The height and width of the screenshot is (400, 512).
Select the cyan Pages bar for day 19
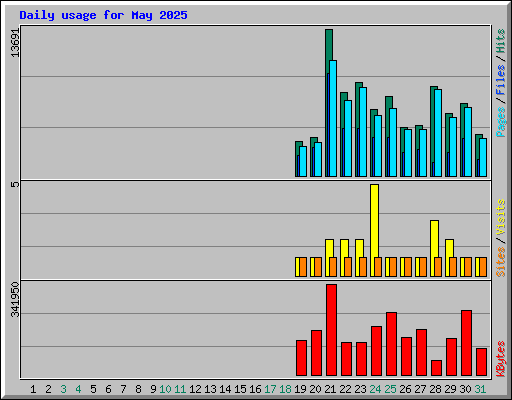[303, 161]
